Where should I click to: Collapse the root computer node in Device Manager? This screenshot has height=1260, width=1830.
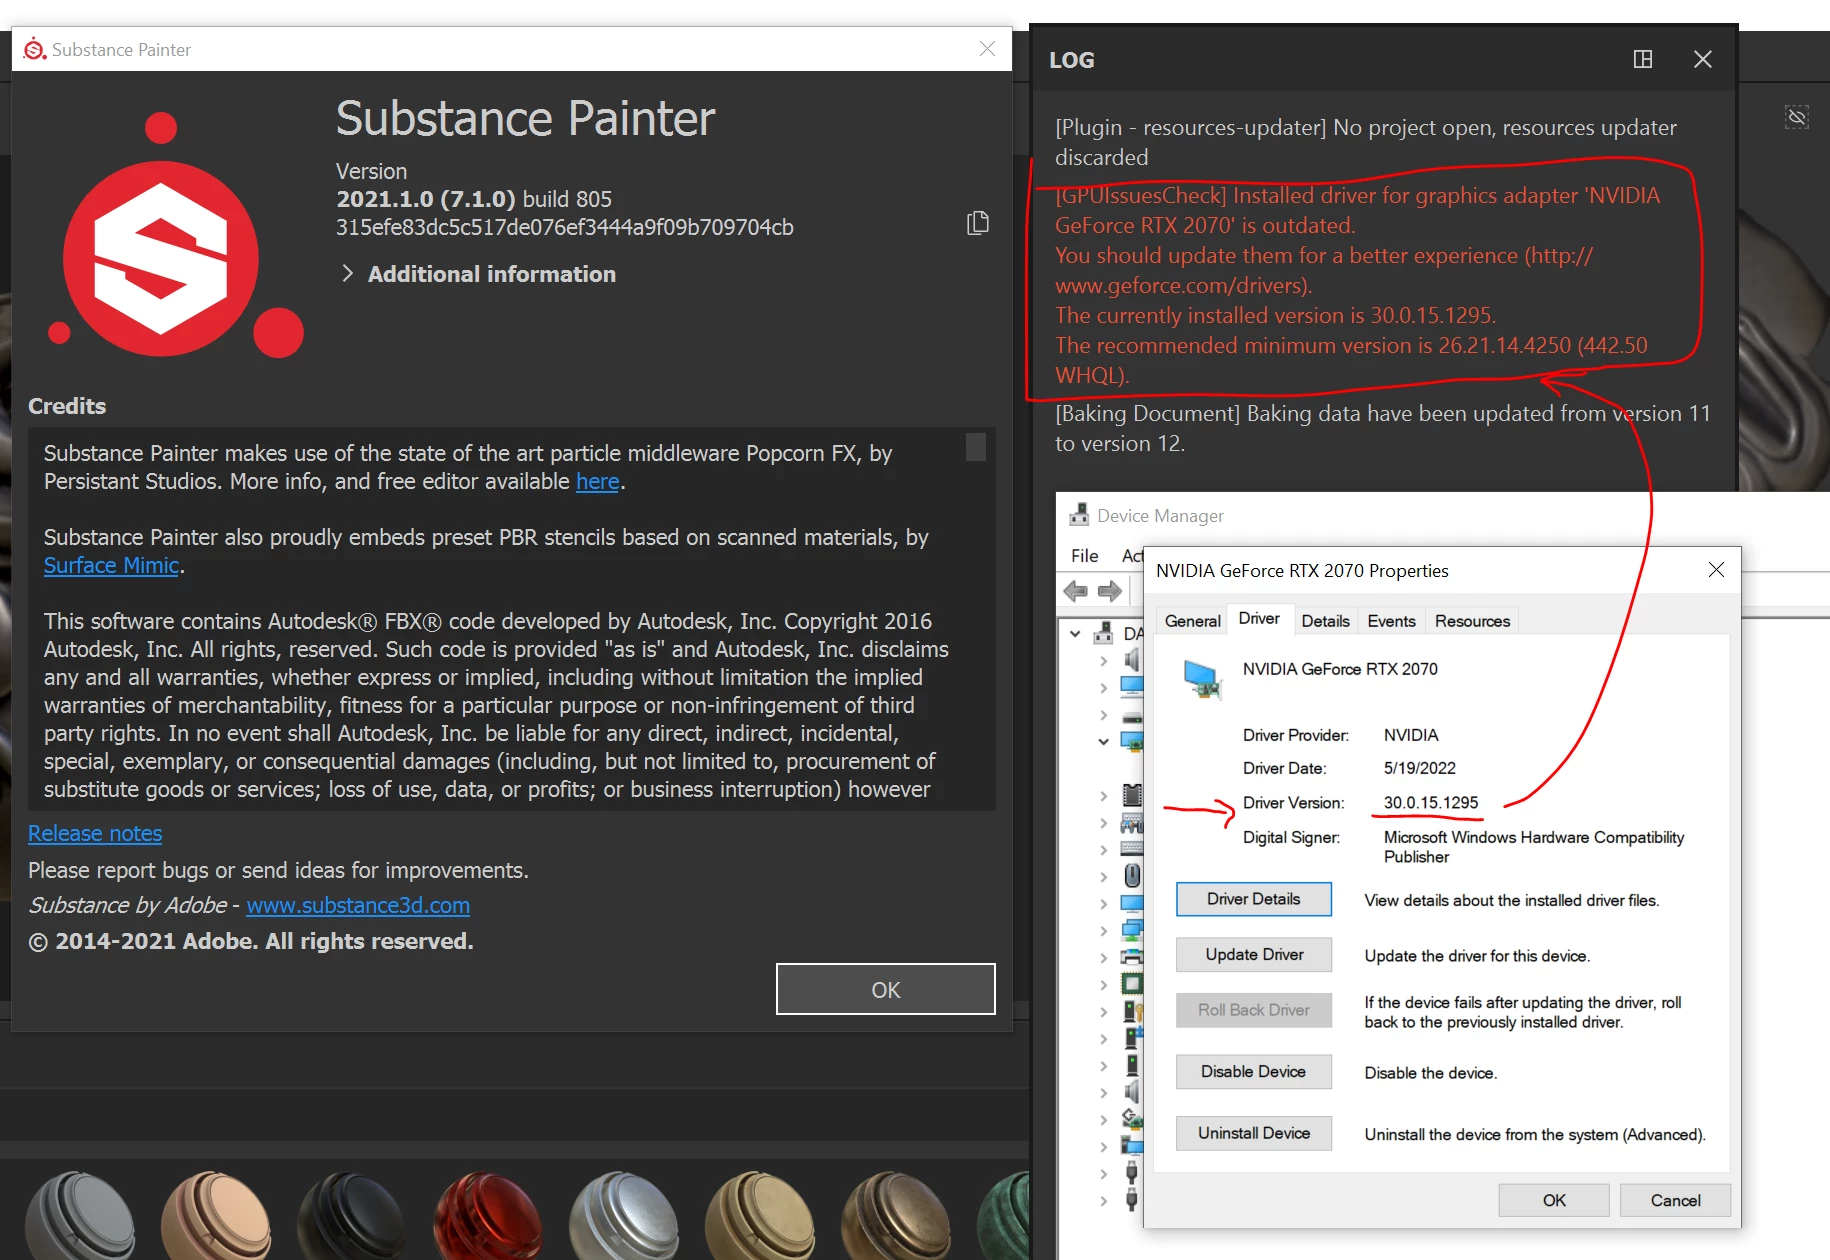click(1075, 633)
